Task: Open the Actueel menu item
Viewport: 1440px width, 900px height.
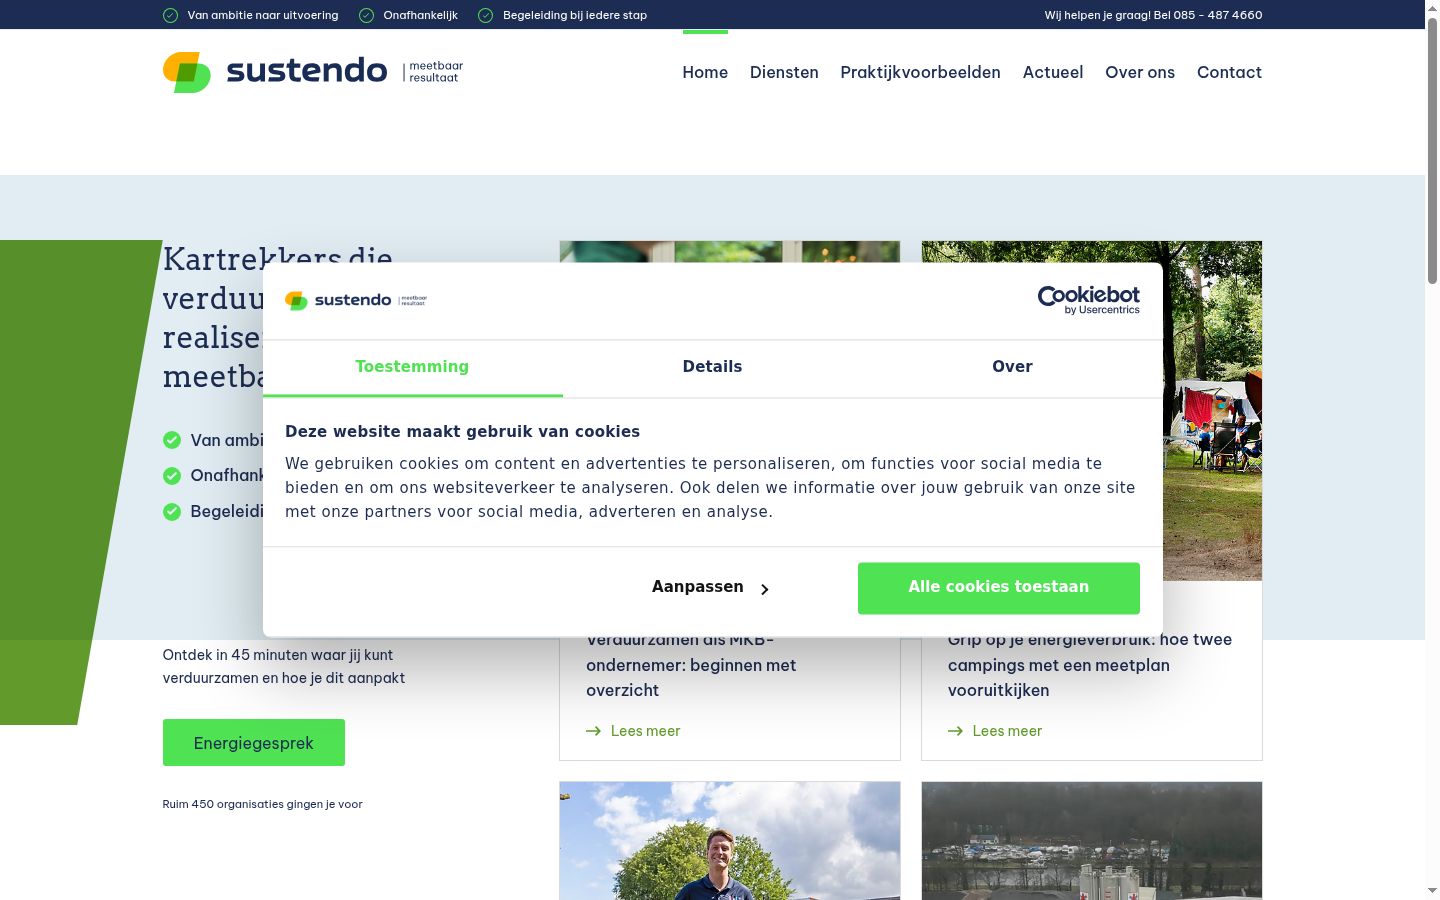Action: (x=1053, y=72)
